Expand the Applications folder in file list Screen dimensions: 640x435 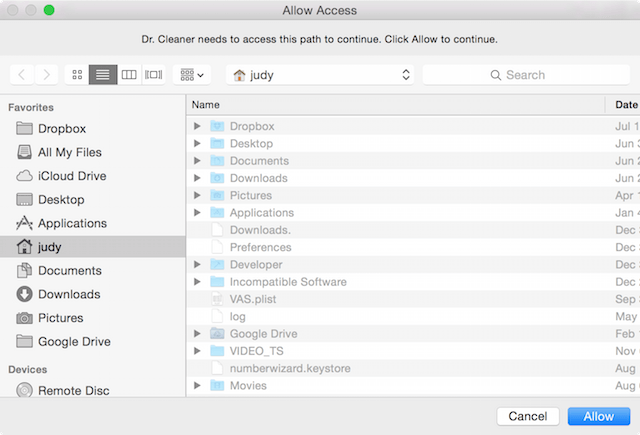197,213
